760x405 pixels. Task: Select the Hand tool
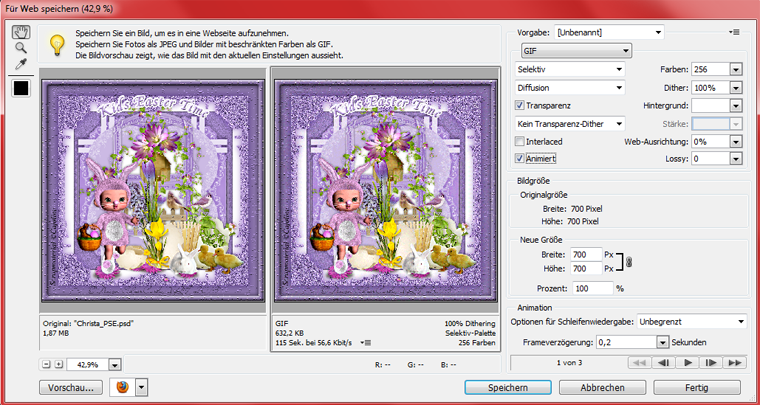pyautogui.click(x=21, y=32)
